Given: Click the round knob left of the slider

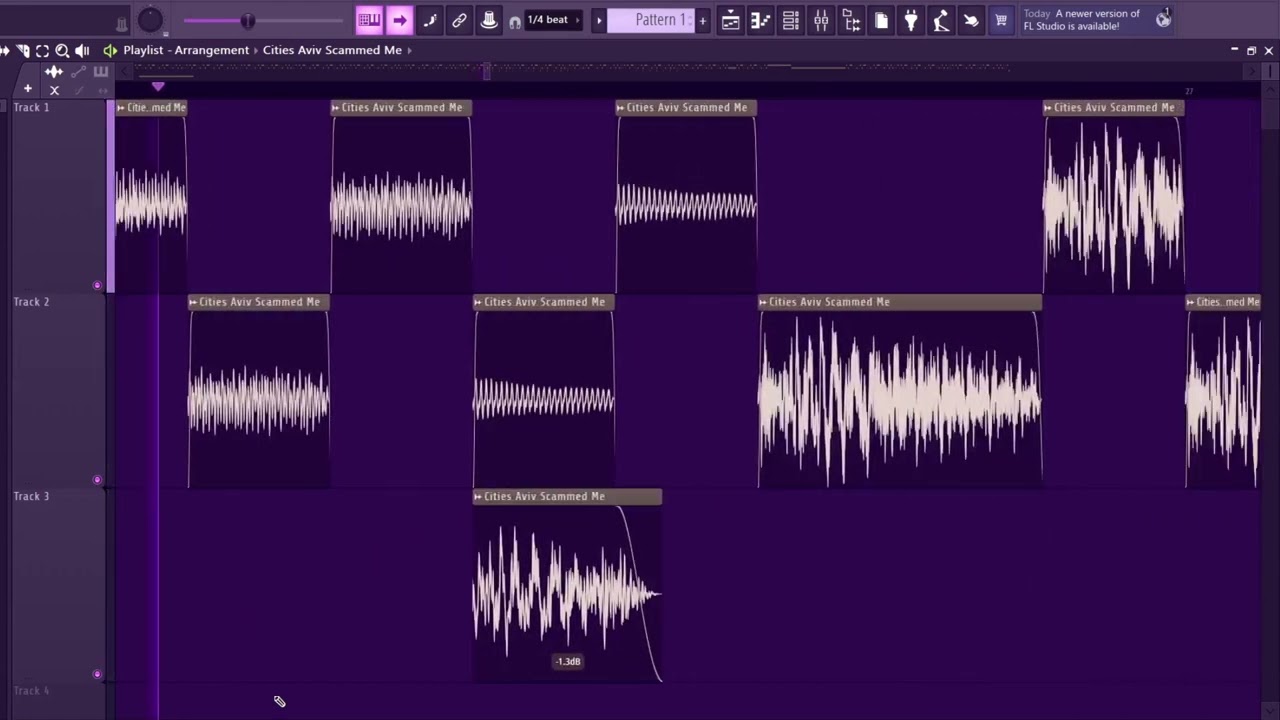Looking at the screenshot, I should pos(150,20).
